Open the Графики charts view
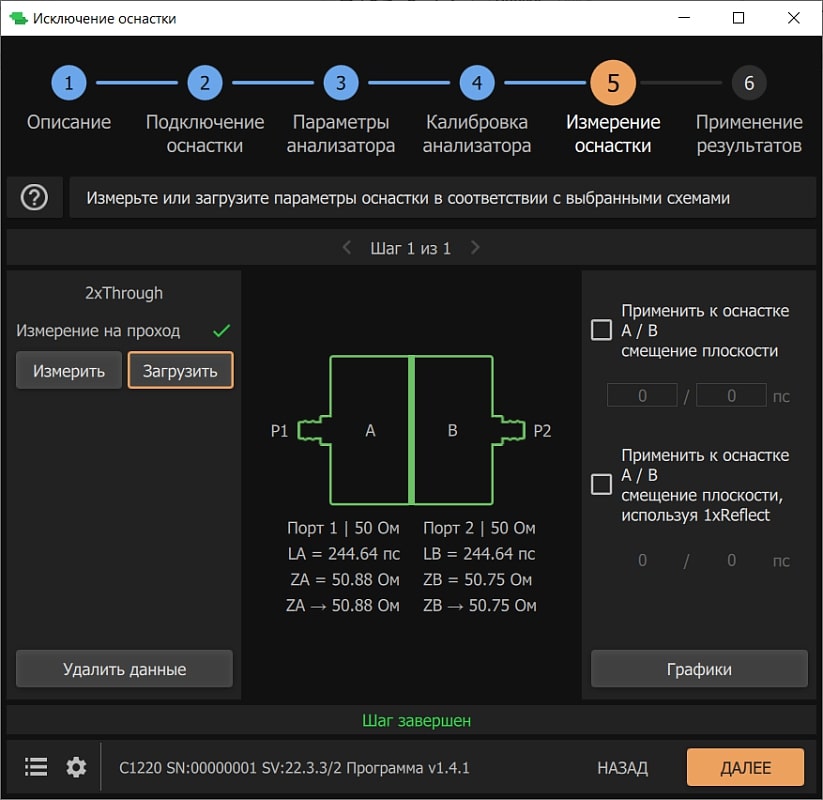This screenshot has width=823, height=800. 699,669
